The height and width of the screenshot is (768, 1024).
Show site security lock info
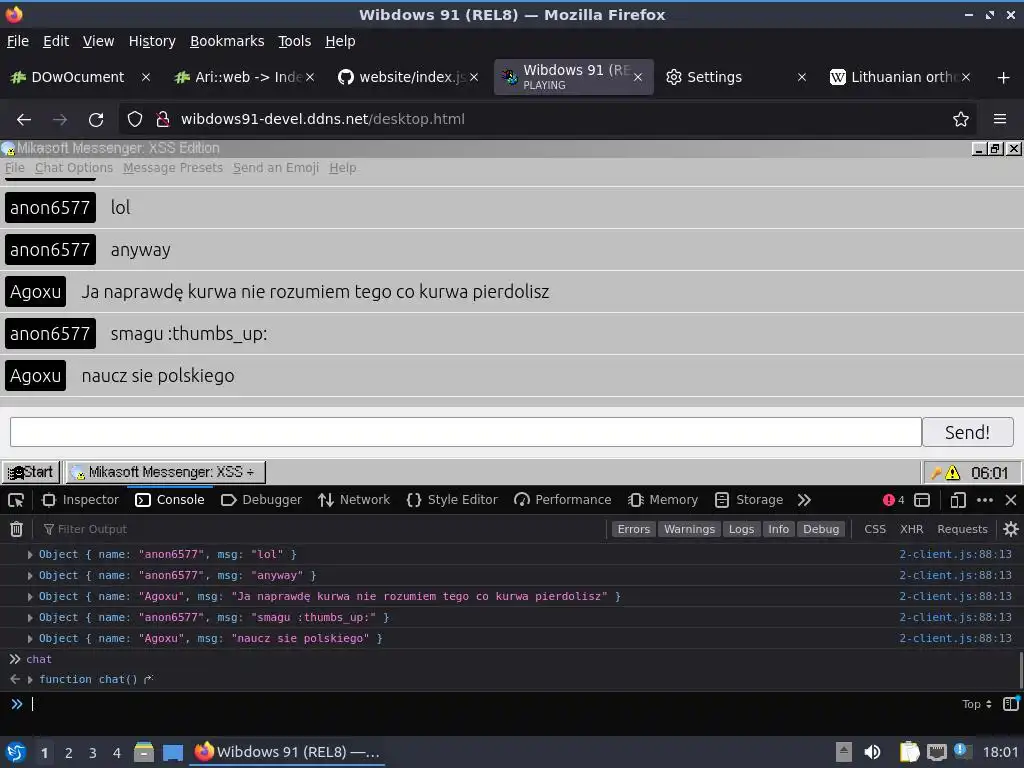(x=163, y=119)
